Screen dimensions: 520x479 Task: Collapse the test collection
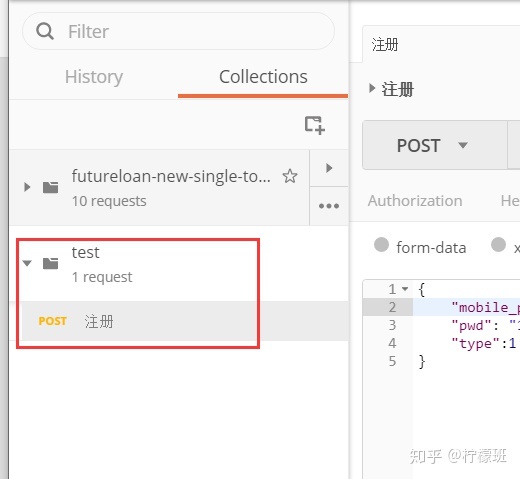27,263
